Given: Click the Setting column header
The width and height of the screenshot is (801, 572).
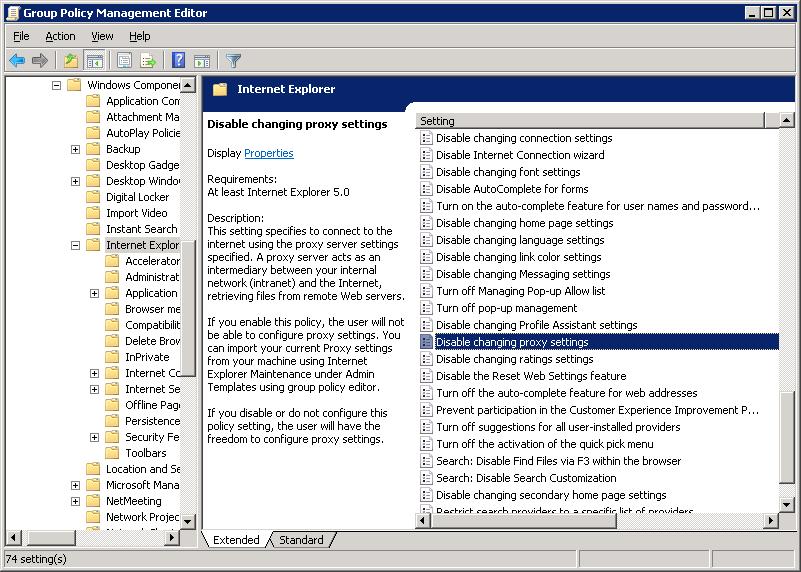Looking at the screenshot, I should pyautogui.click(x=590, y=121).
